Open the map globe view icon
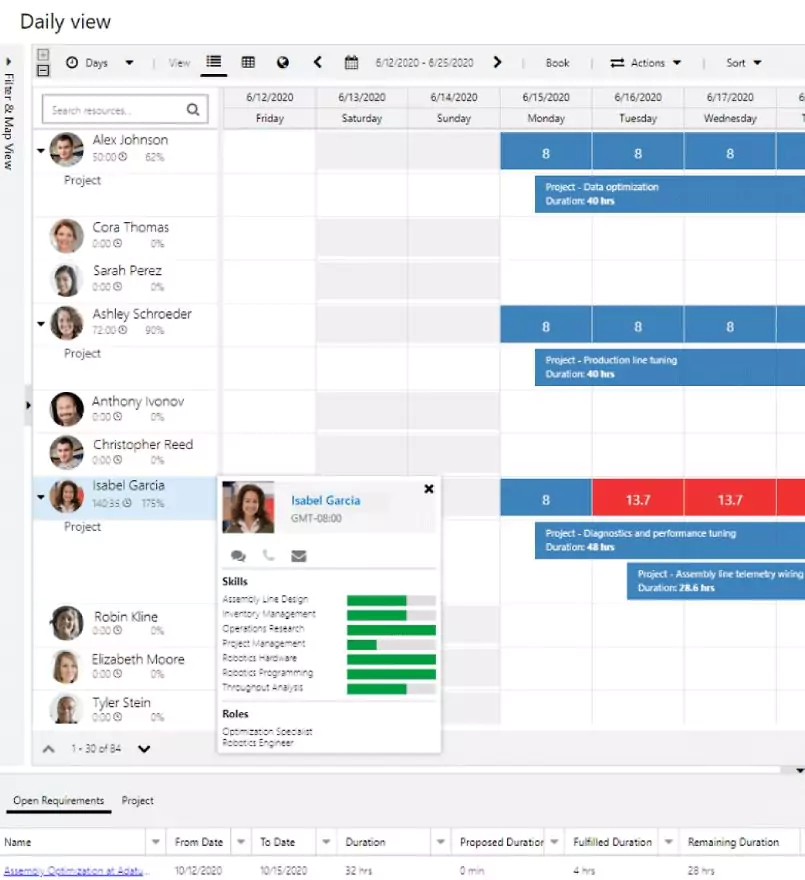The image size is (805, 880). pyautogui.click(x=283, y=62)
